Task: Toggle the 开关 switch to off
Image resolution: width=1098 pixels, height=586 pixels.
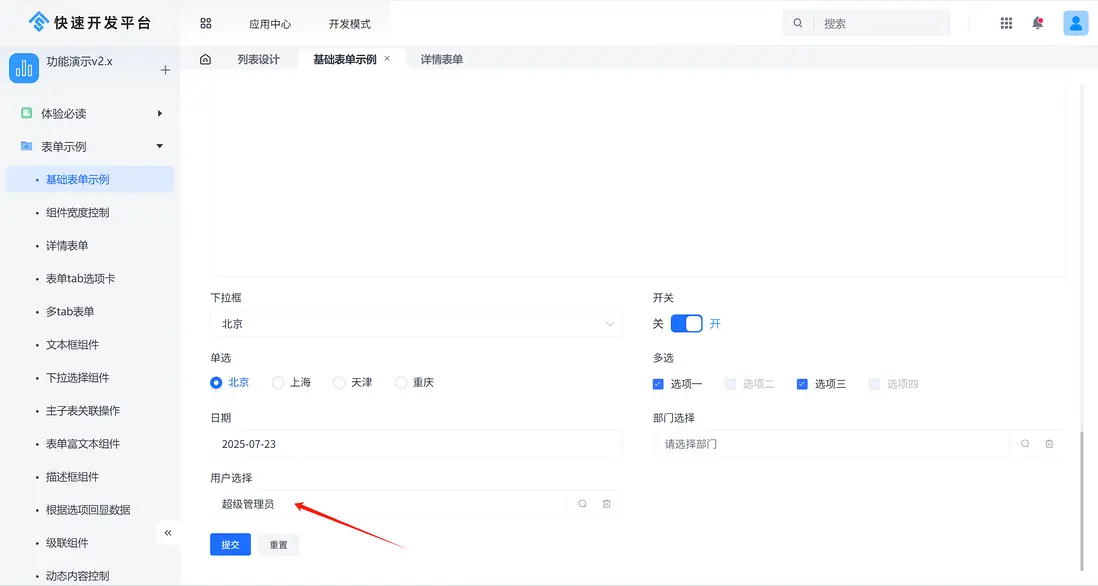Action: [686, 323]
